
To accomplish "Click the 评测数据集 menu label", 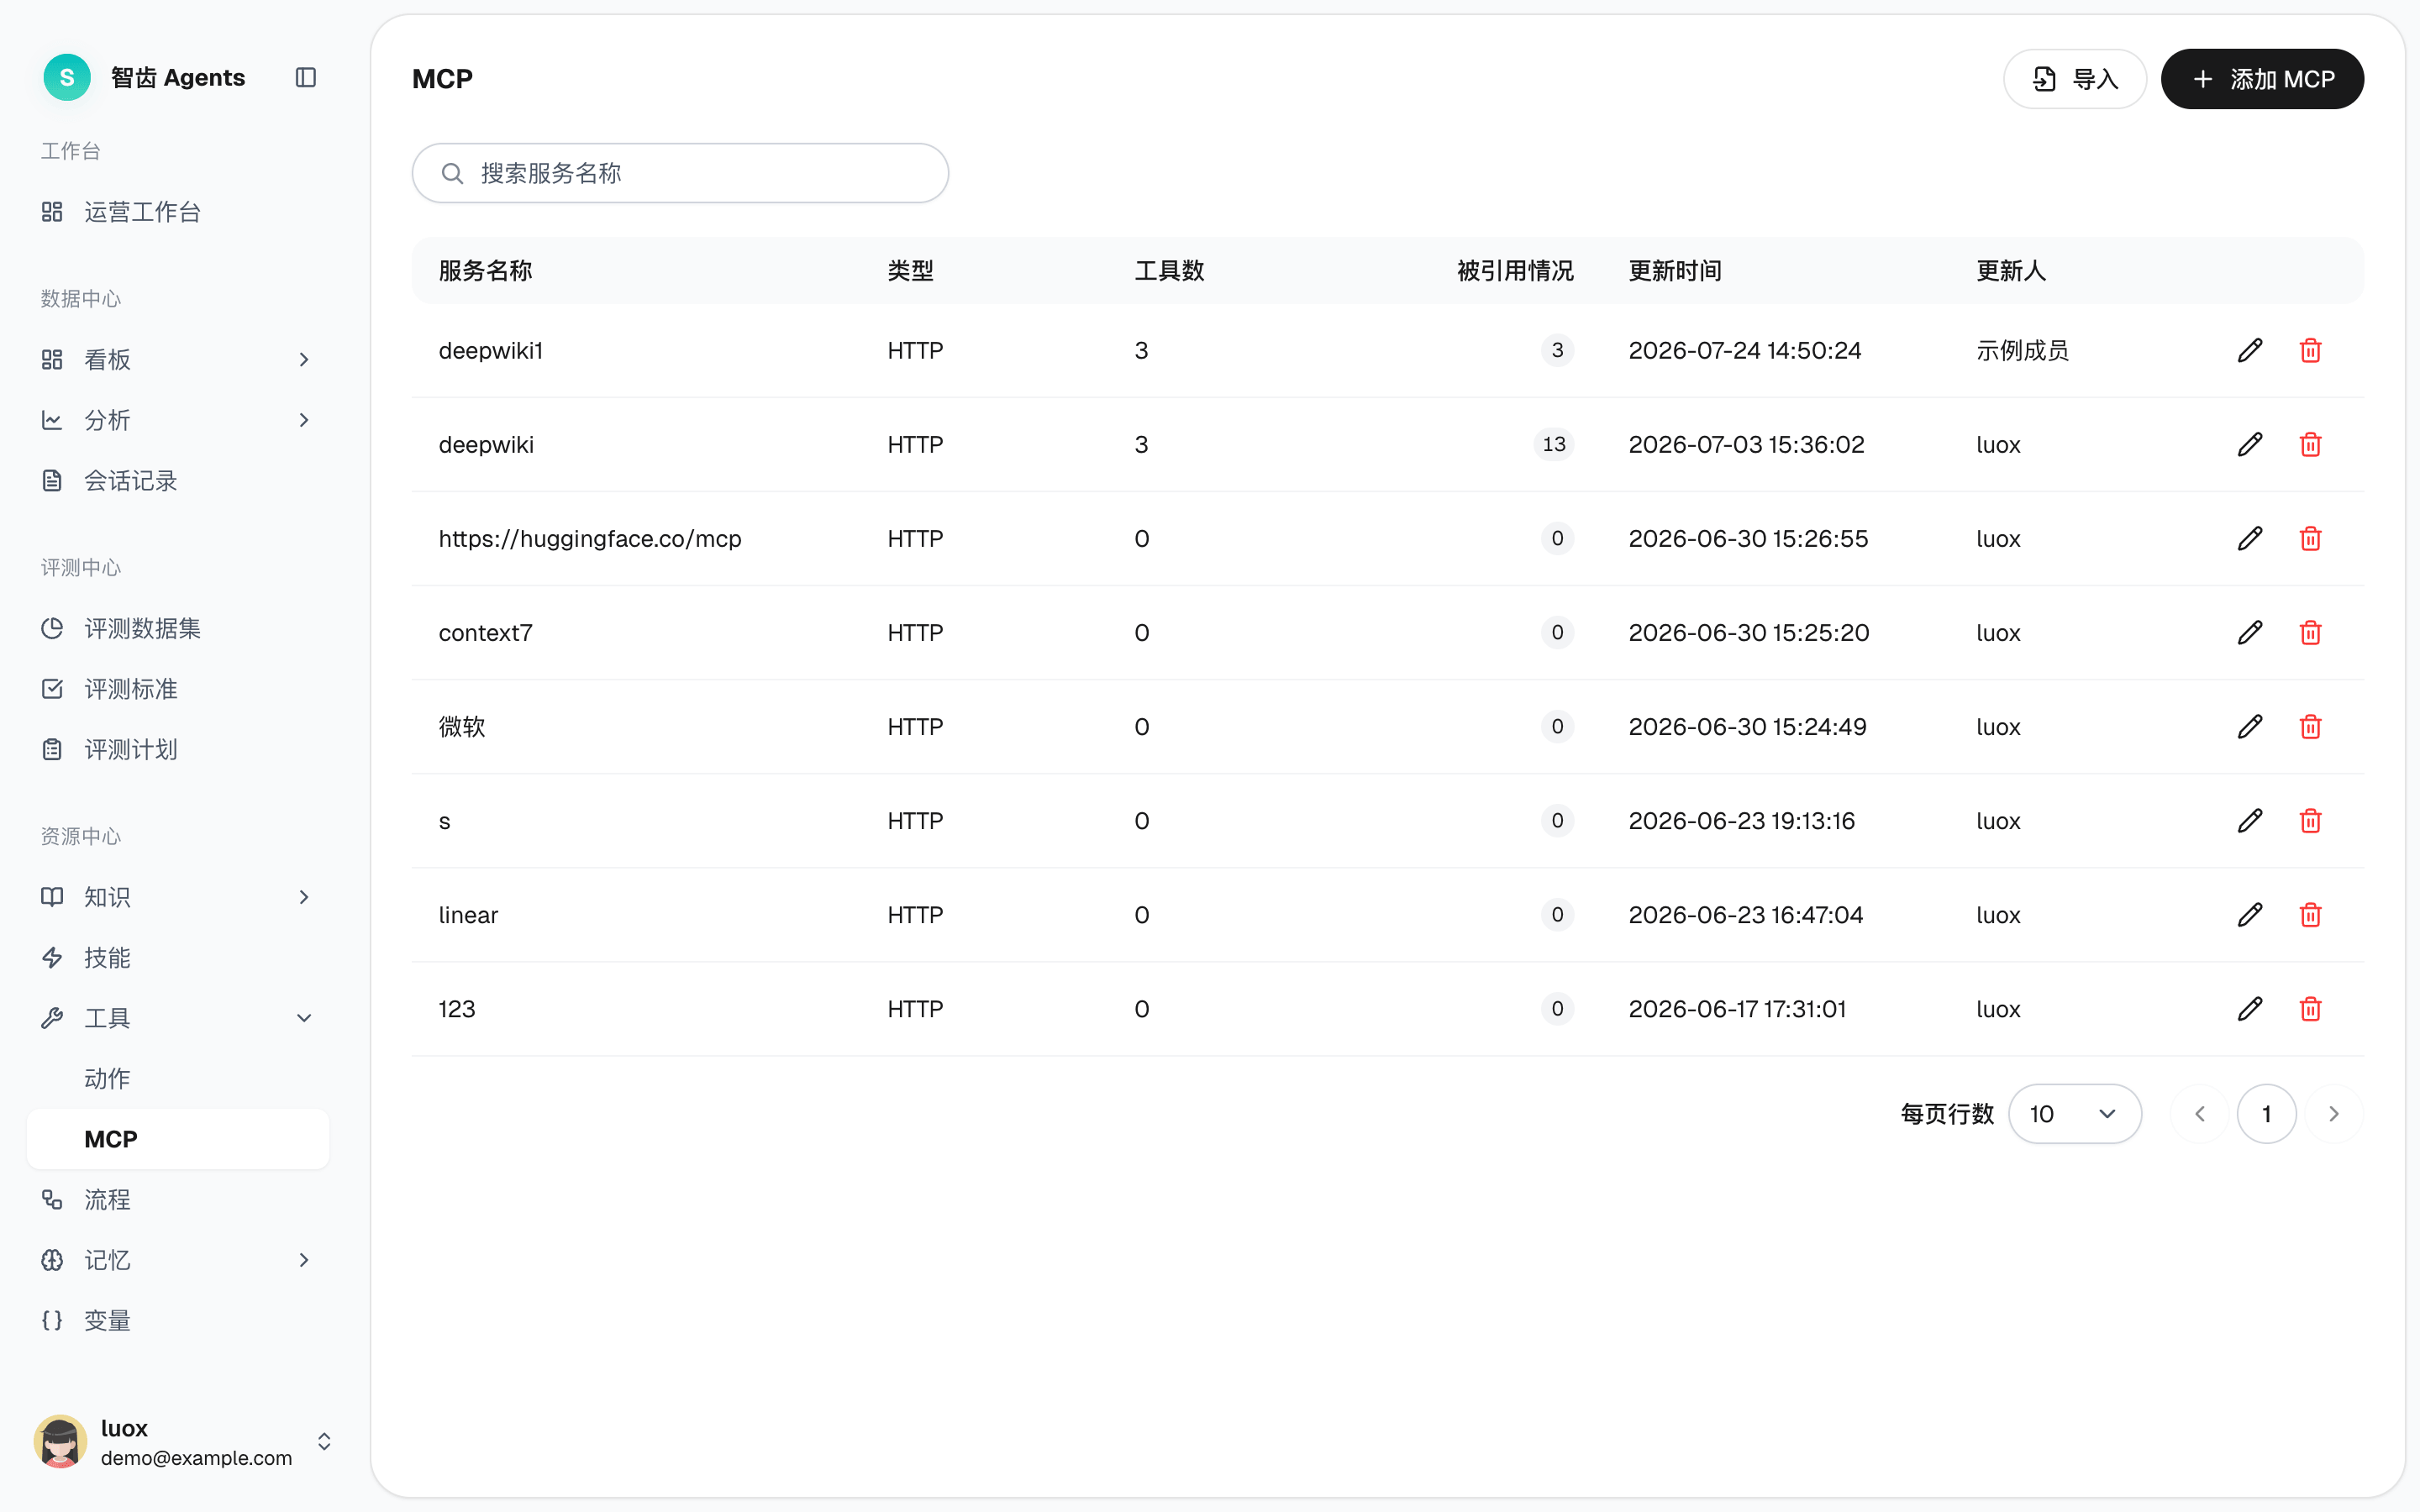I will point(143,628).
